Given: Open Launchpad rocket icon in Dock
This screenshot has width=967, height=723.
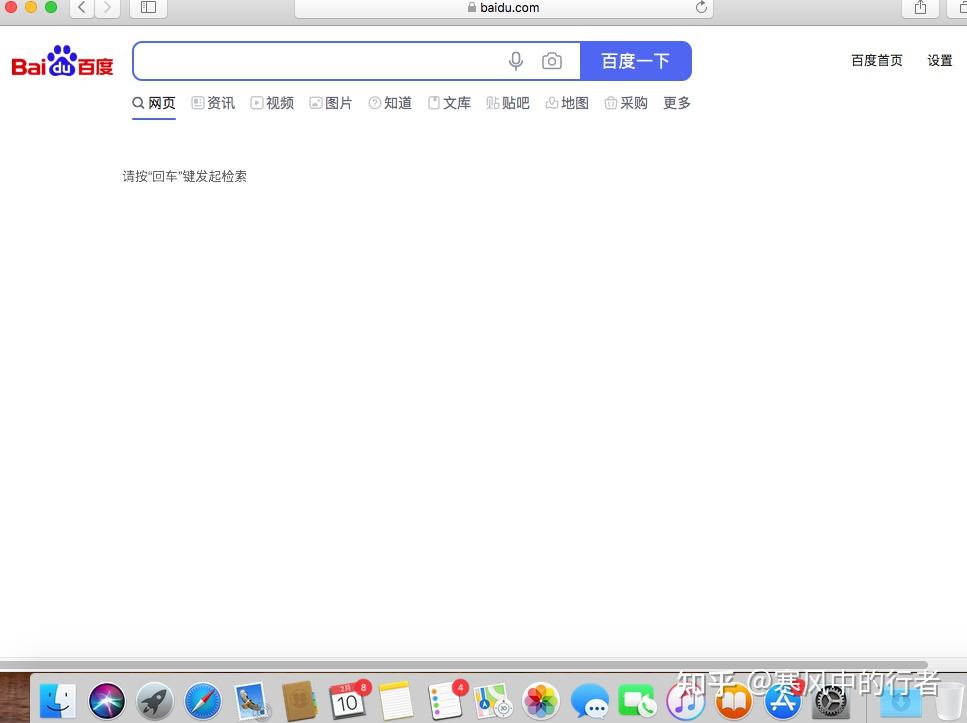Looking at the screenshot, I should [155, 701].
